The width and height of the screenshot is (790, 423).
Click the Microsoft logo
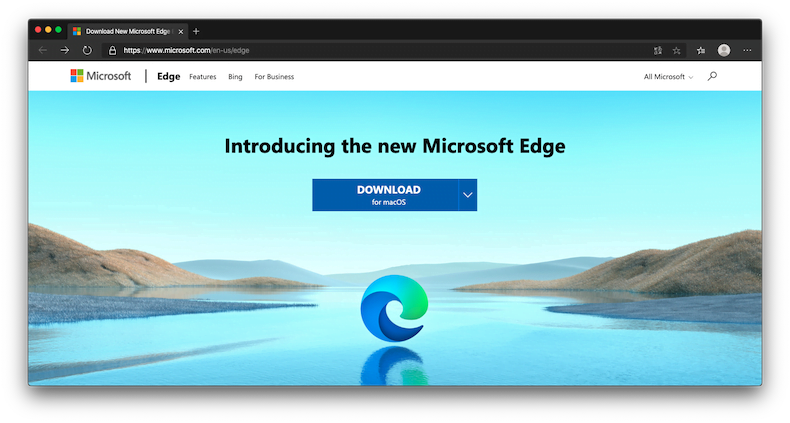101,76
